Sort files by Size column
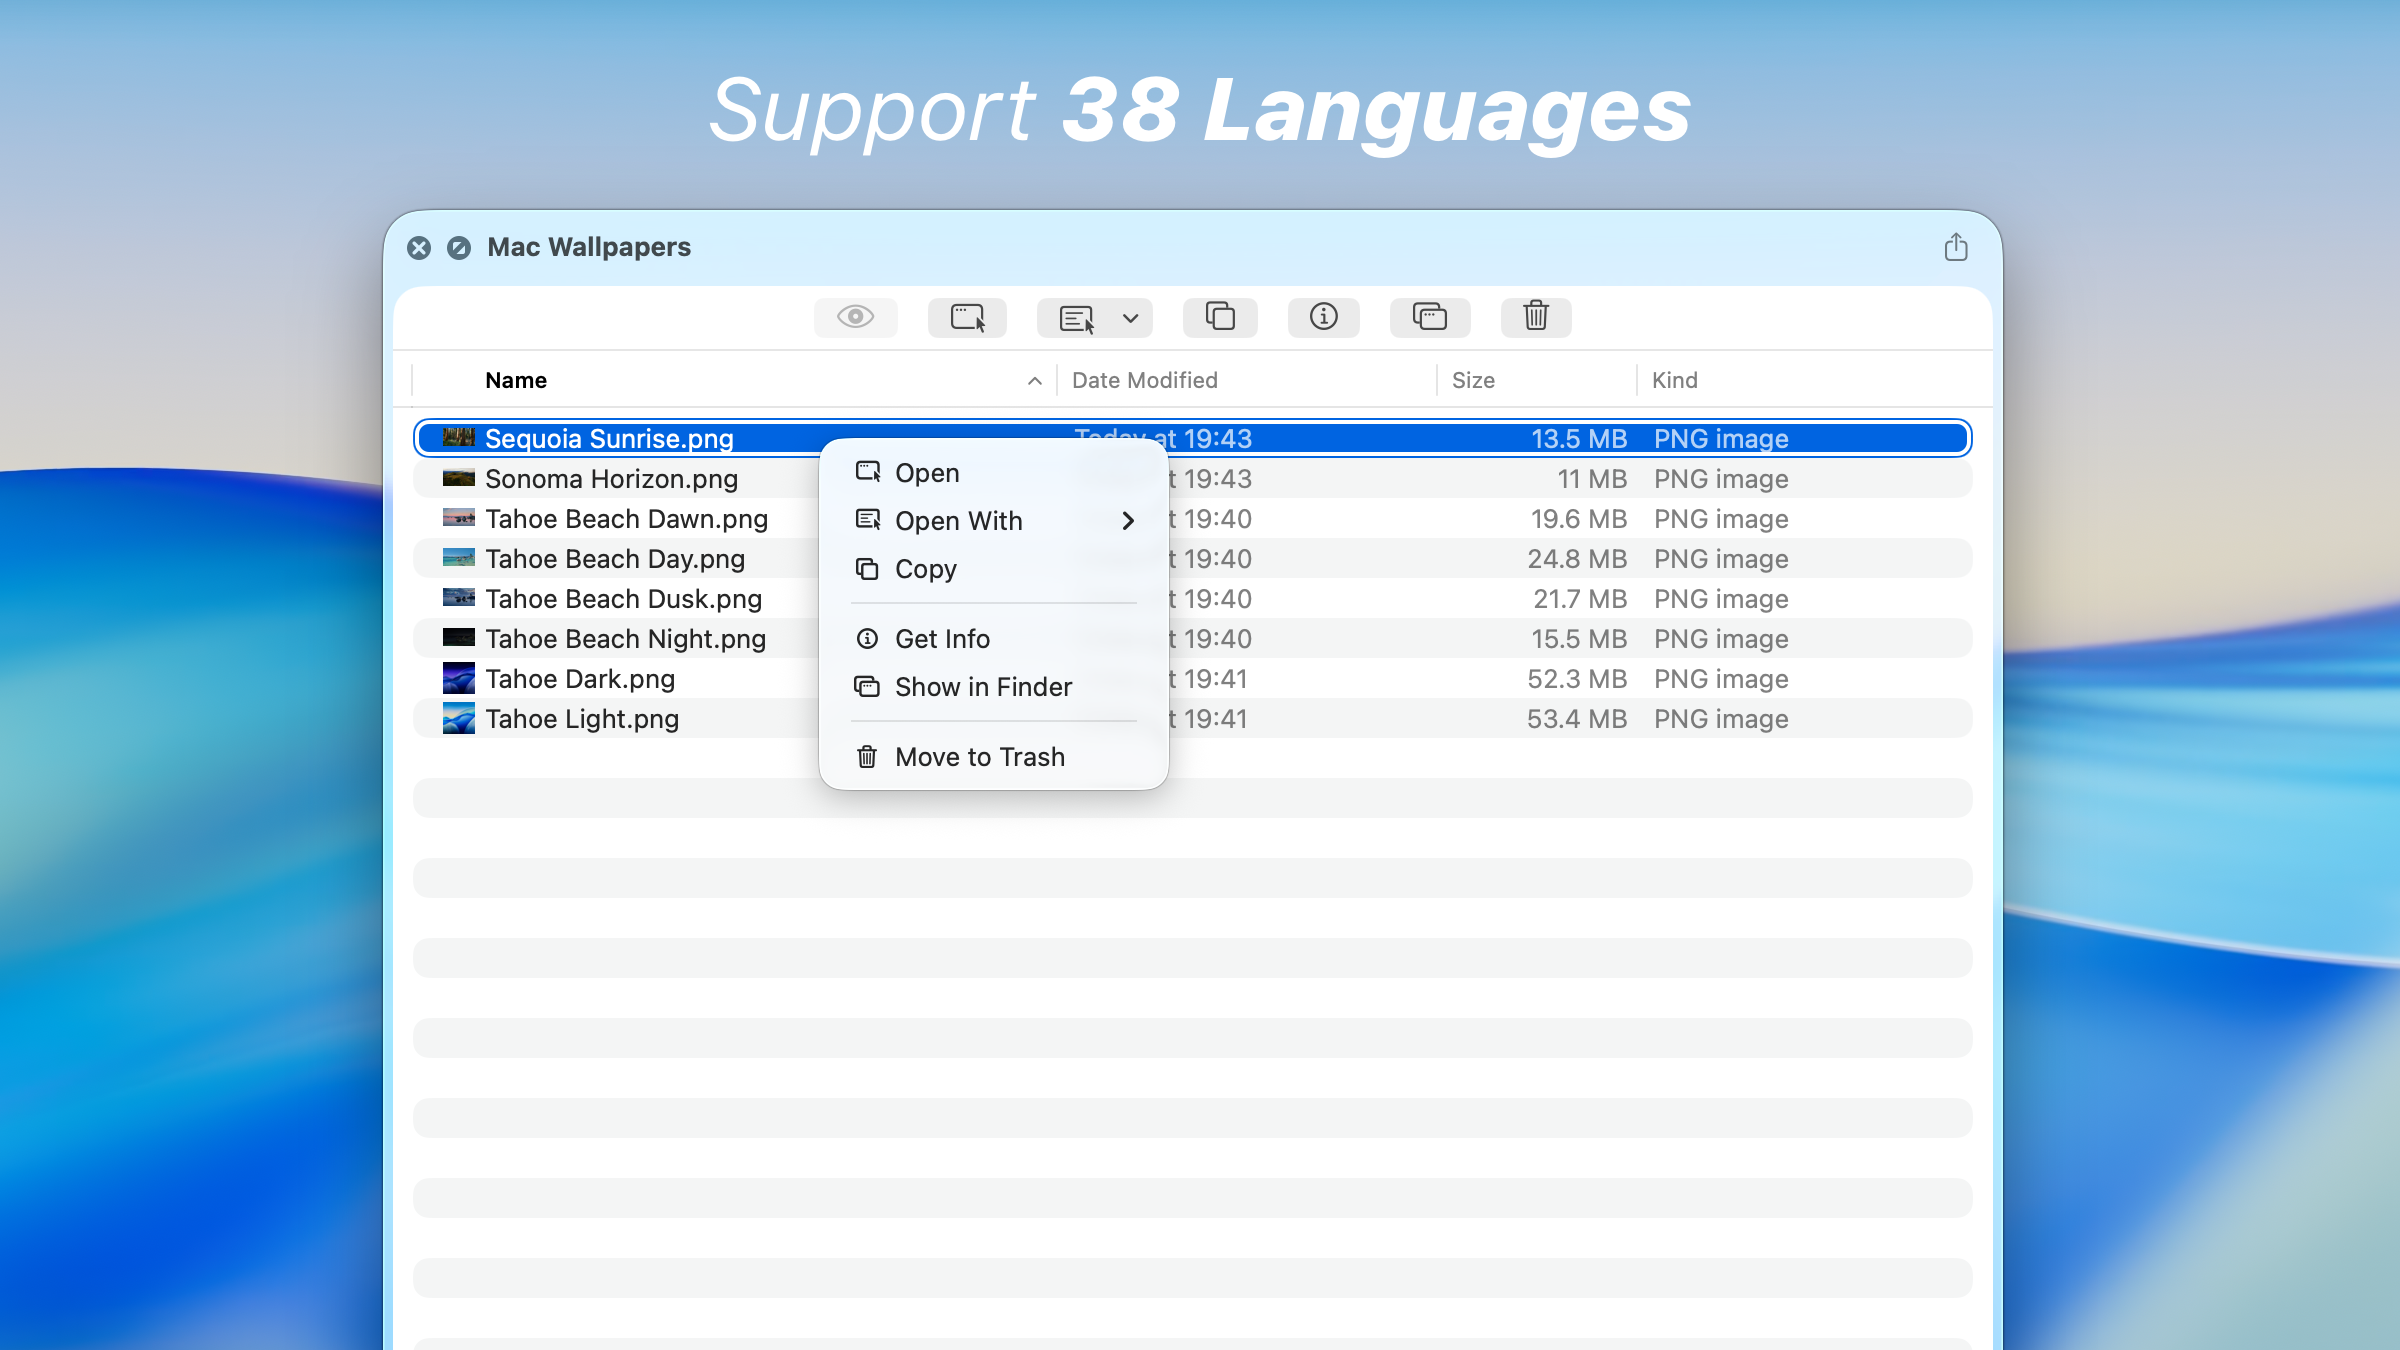Image resolution: width=2400 pixels, height=1350 pixels. 1472,380
